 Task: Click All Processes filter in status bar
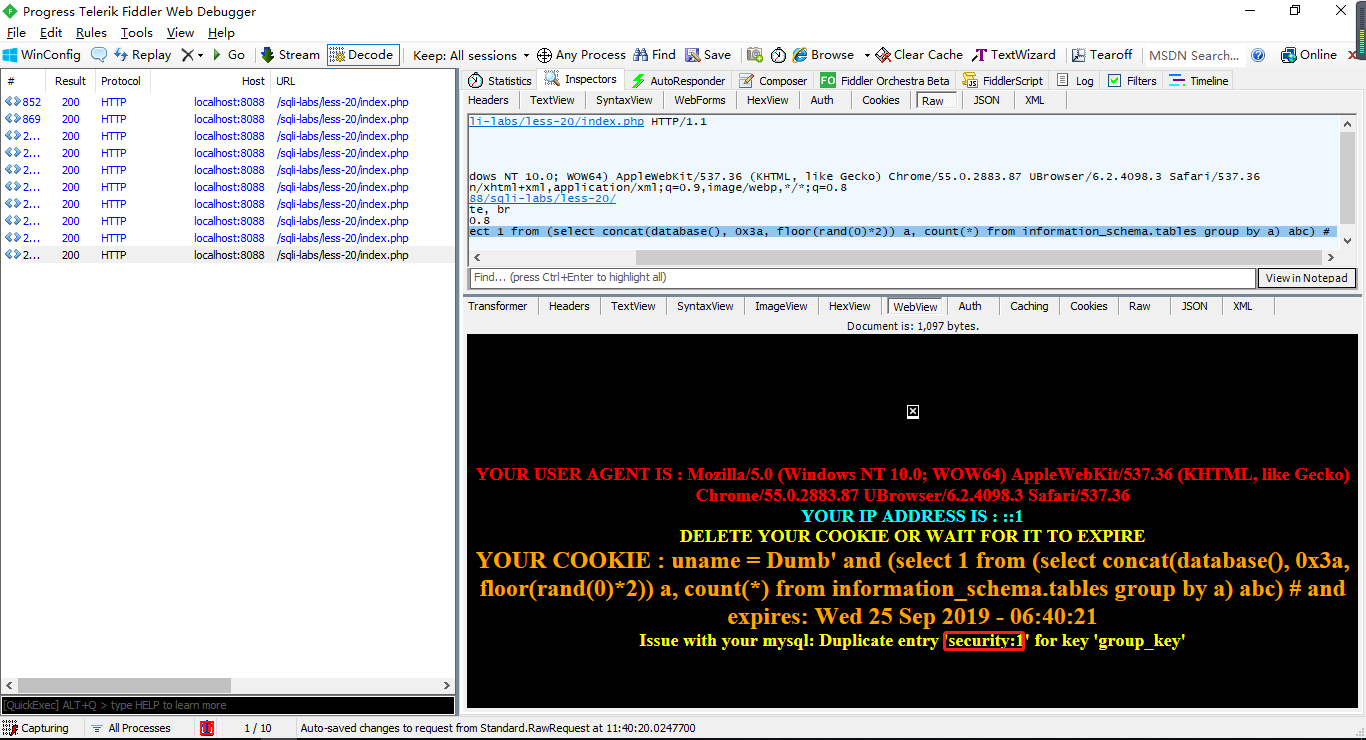(131, 728)
